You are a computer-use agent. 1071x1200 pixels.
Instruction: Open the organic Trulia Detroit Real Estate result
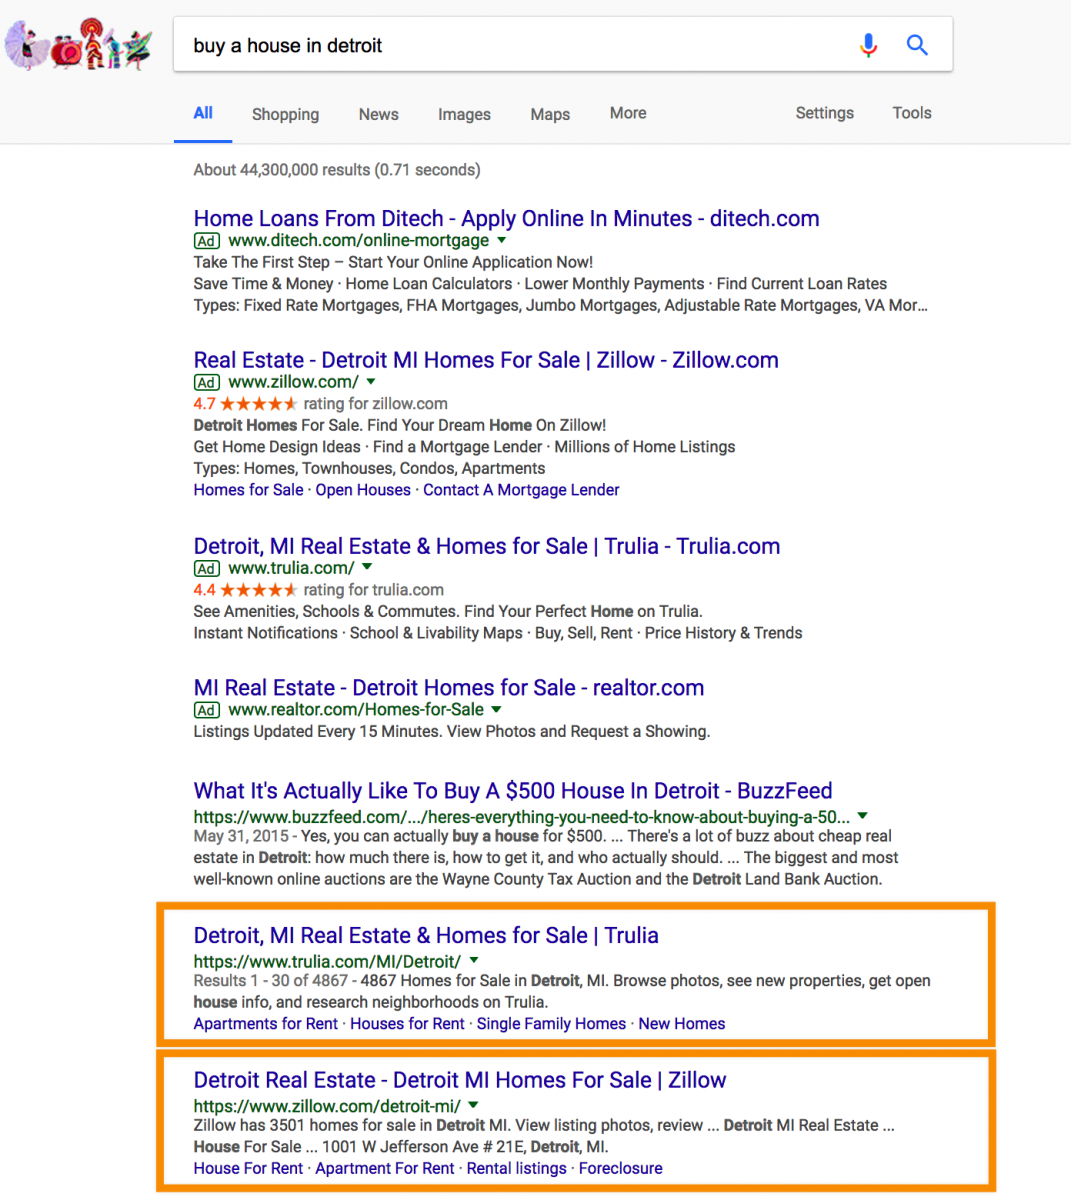pyautogui.click(x=426, y=935)
